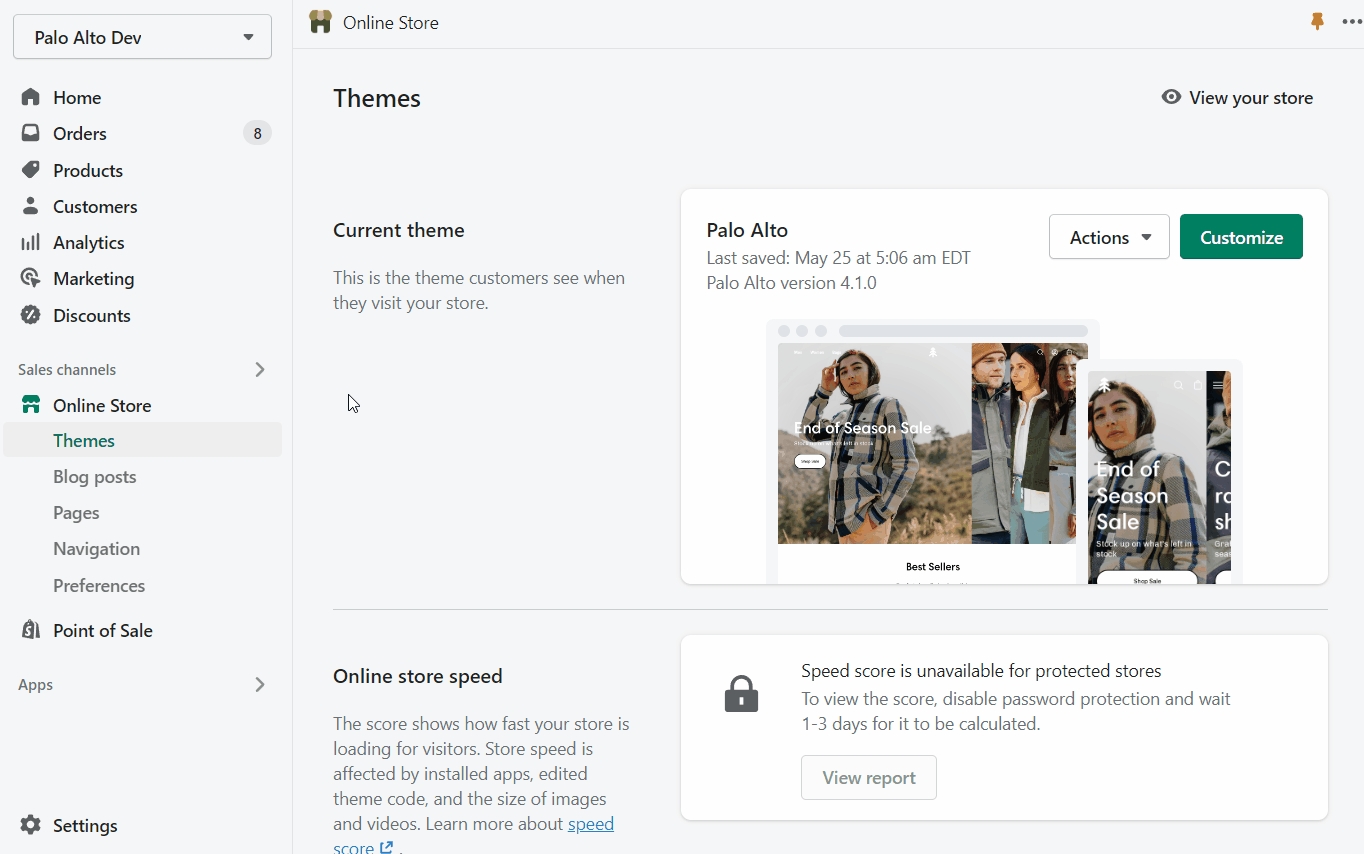Click View your store eye link
The height and width of the screenshot is (854, 1364).
[x=1237, y=98]
